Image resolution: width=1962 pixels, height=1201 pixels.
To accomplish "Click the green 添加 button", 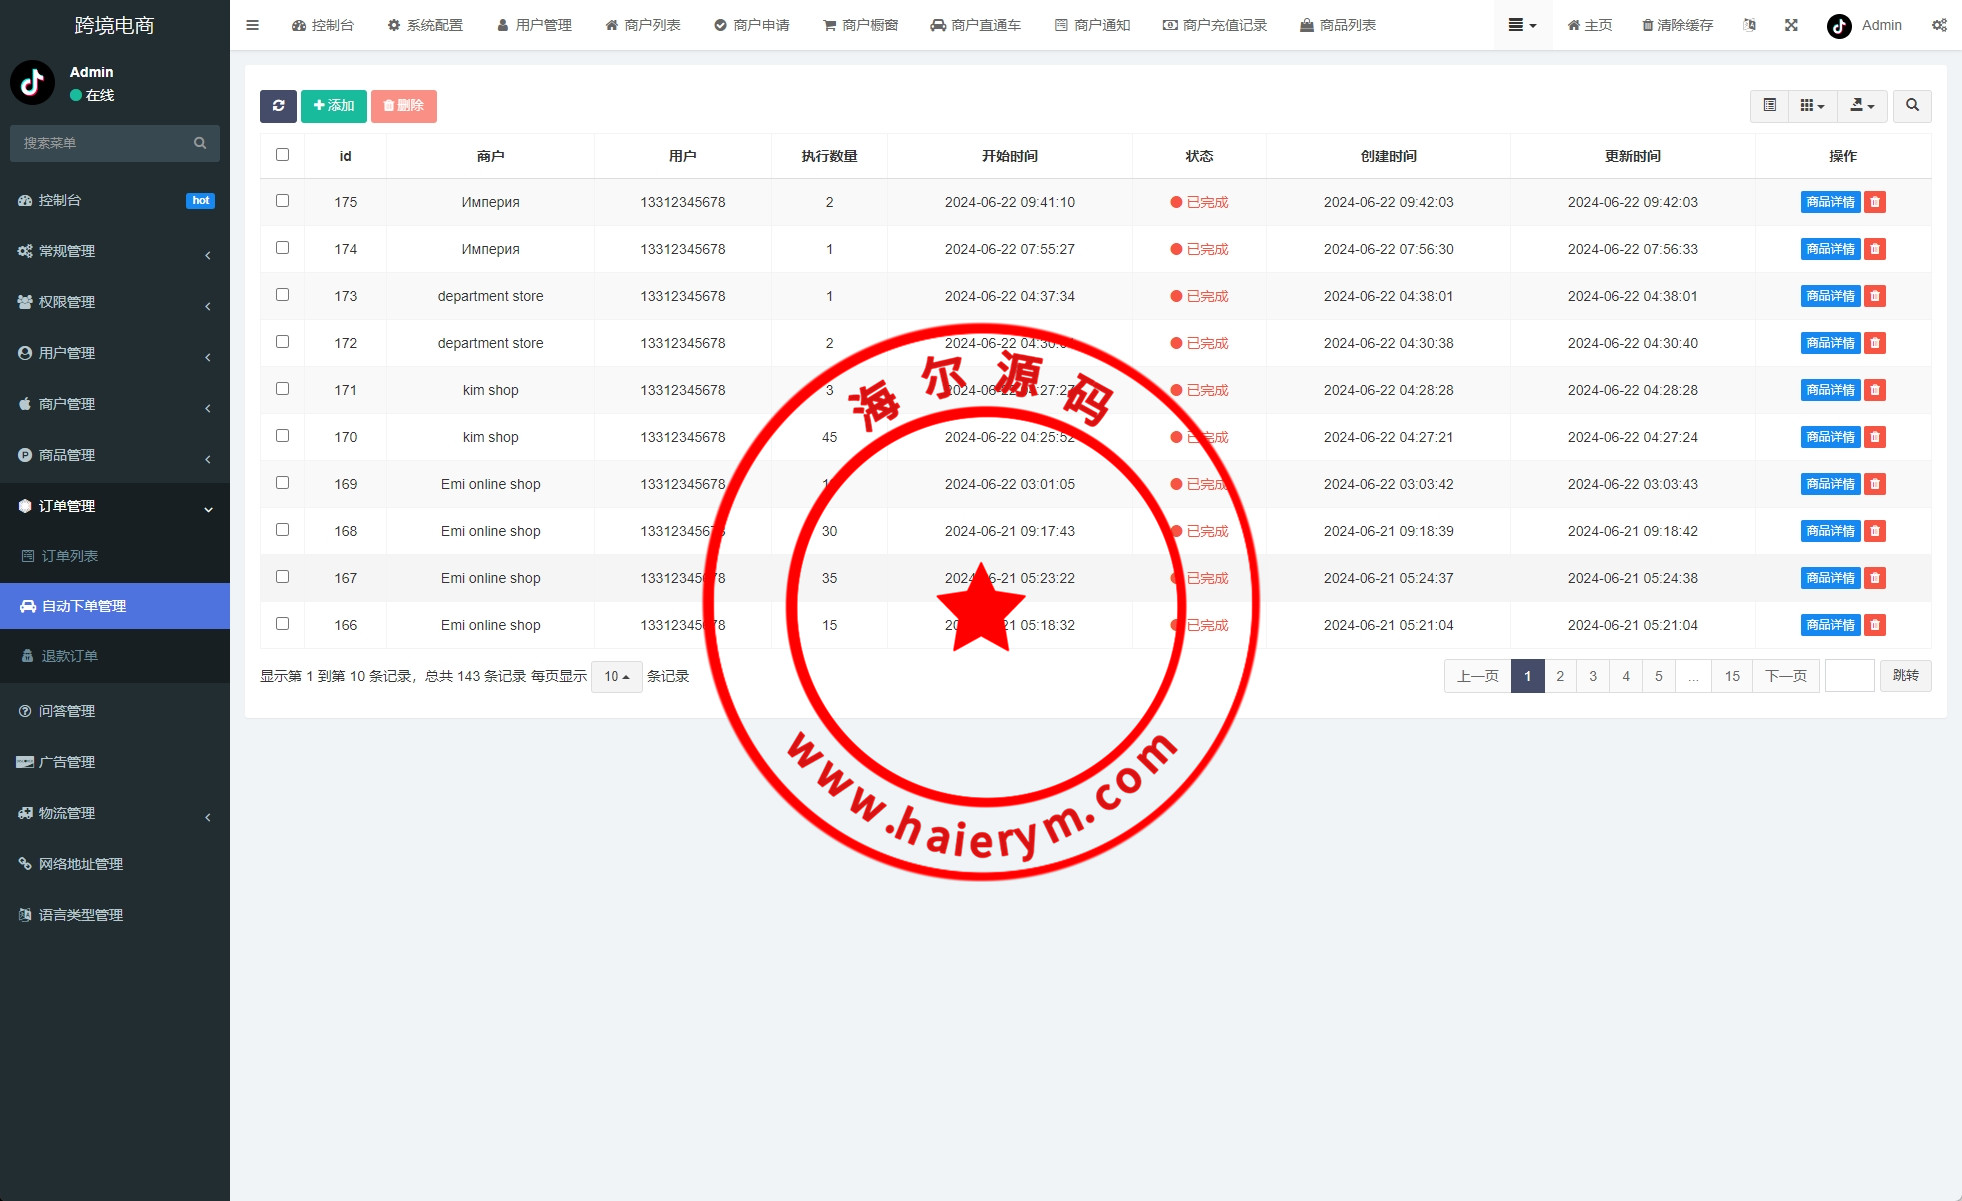I will click(334, 106).
